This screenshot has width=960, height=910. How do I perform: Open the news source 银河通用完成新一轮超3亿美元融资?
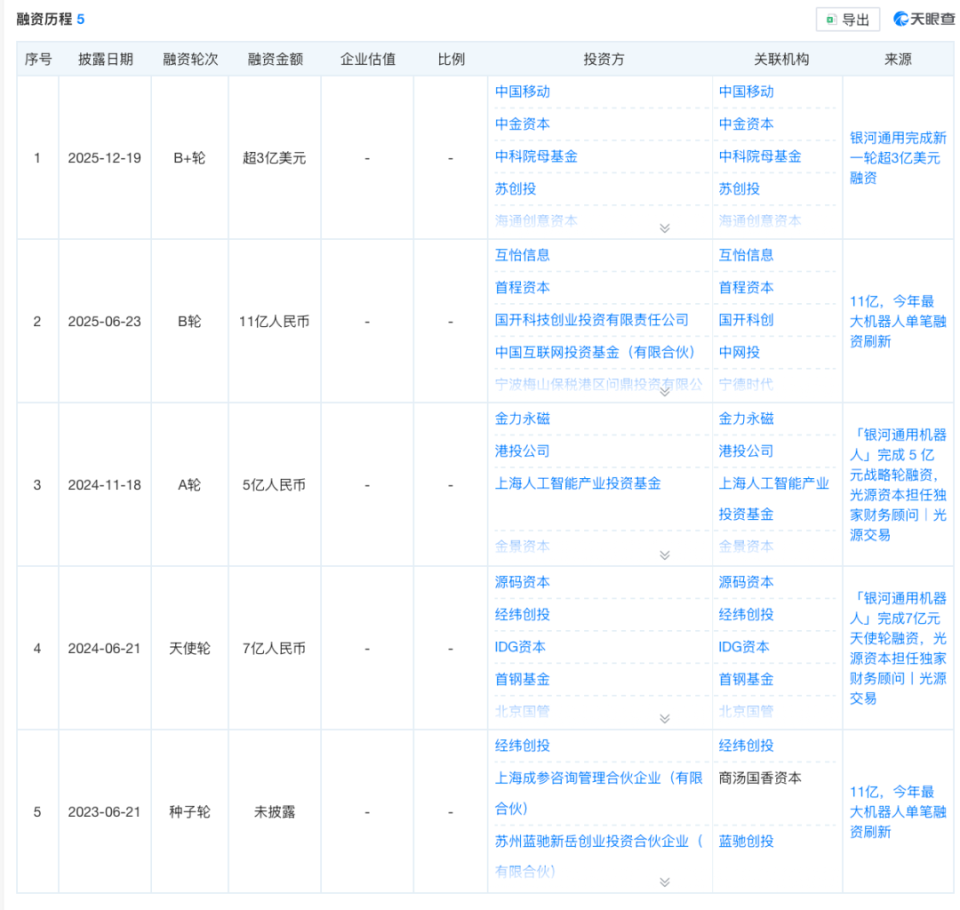[899, 157]
